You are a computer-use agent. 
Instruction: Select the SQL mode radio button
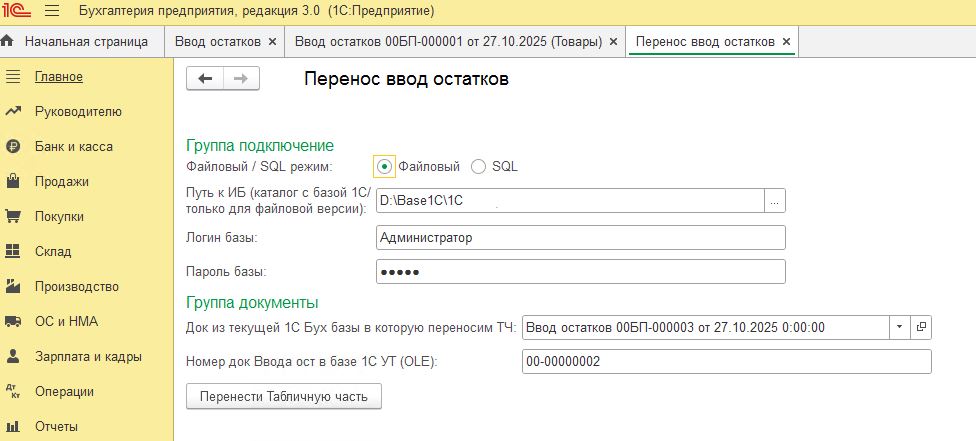(478, 167)
